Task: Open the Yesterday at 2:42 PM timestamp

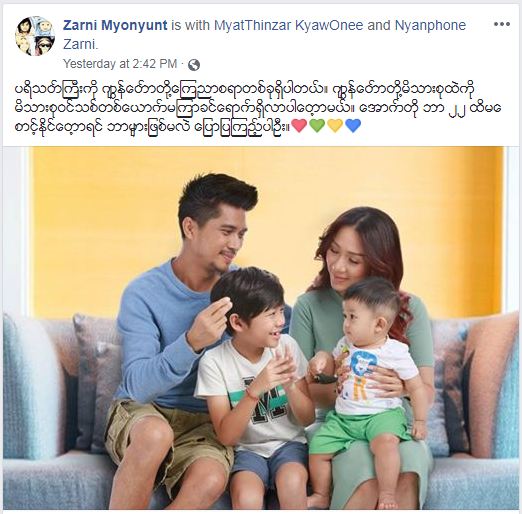Action: [120, 64]
